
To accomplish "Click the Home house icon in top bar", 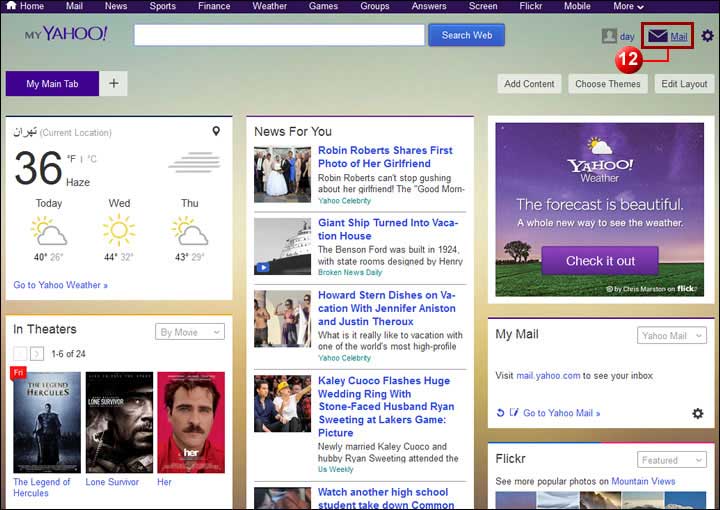I will tap(11, 6).
